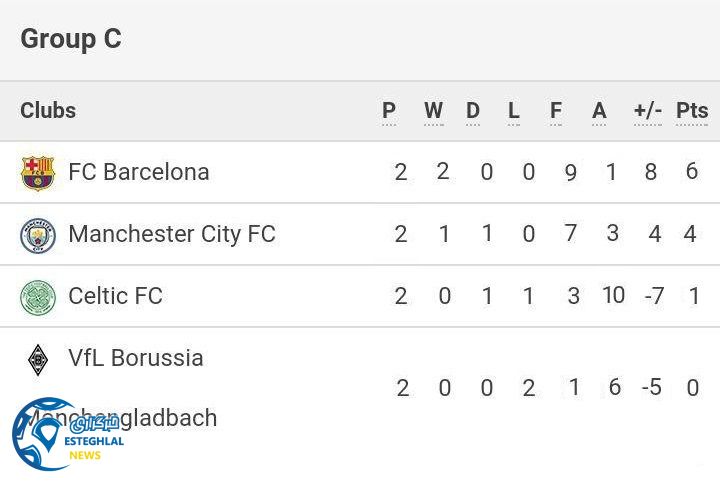
Task: Click the L (losses) column header
Action: coord(514,111)
